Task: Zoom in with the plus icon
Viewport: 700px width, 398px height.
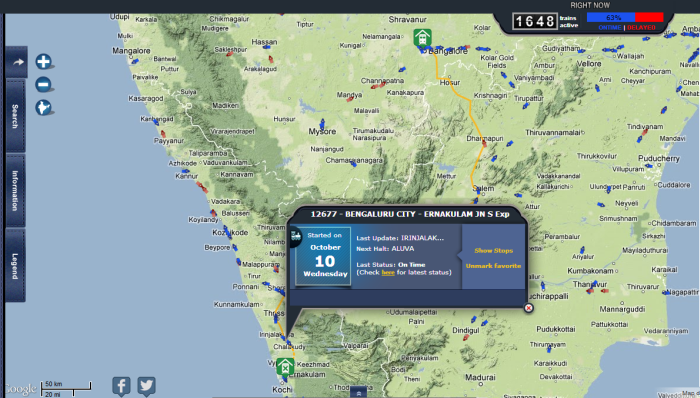Action: click(43, 62)
